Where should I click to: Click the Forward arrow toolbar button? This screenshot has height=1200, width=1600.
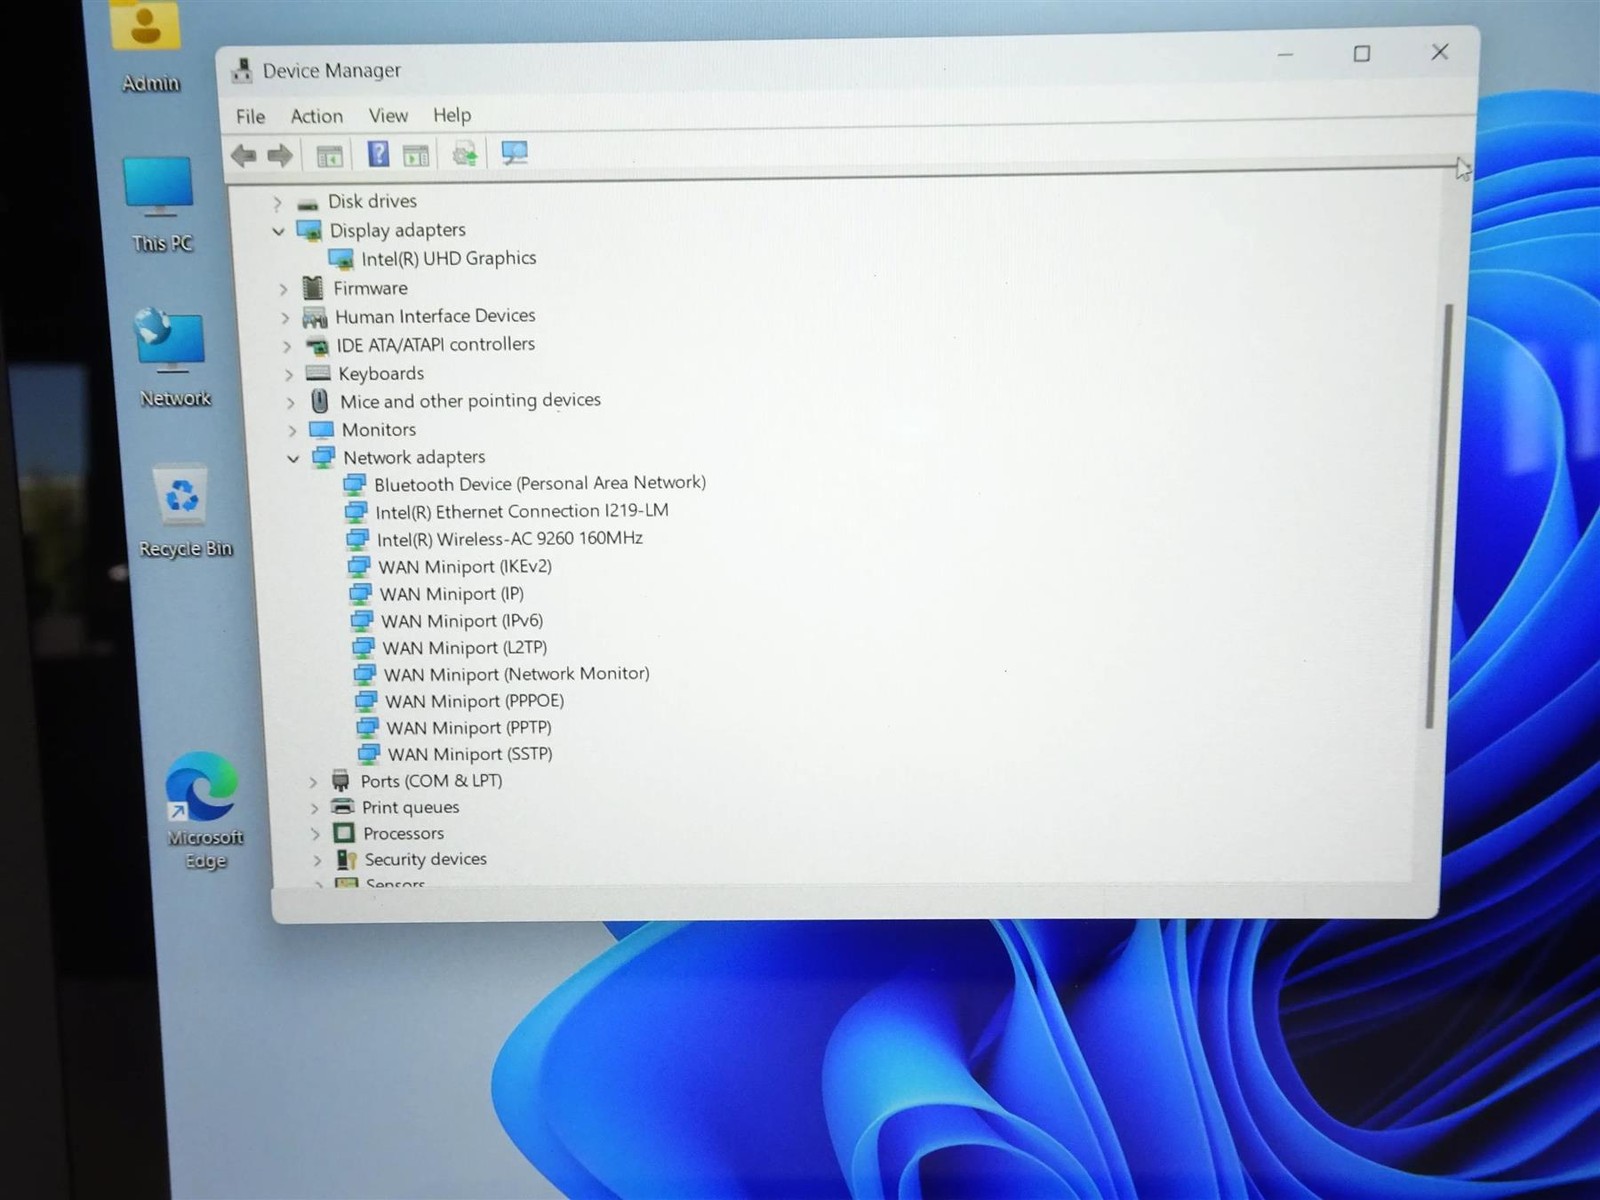[280, 155]
